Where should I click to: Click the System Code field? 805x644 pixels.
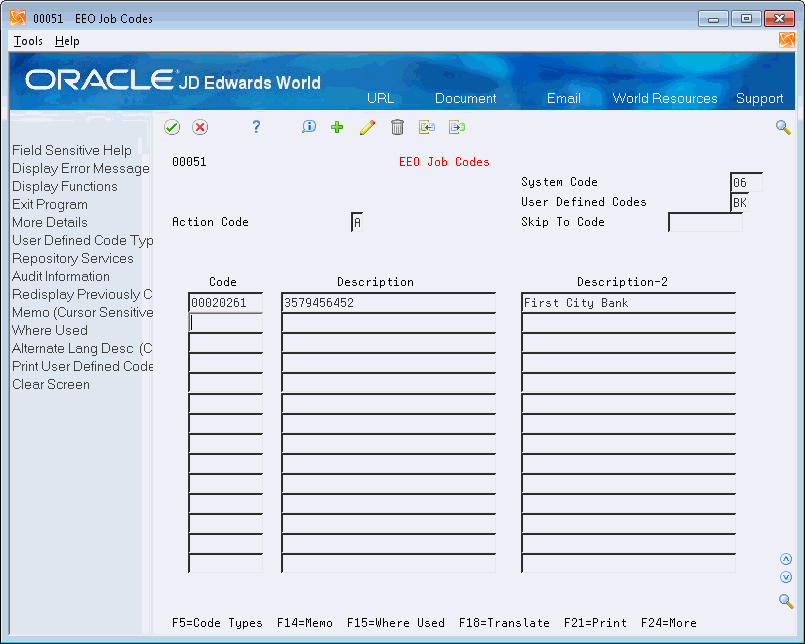[x=746, y=182]
